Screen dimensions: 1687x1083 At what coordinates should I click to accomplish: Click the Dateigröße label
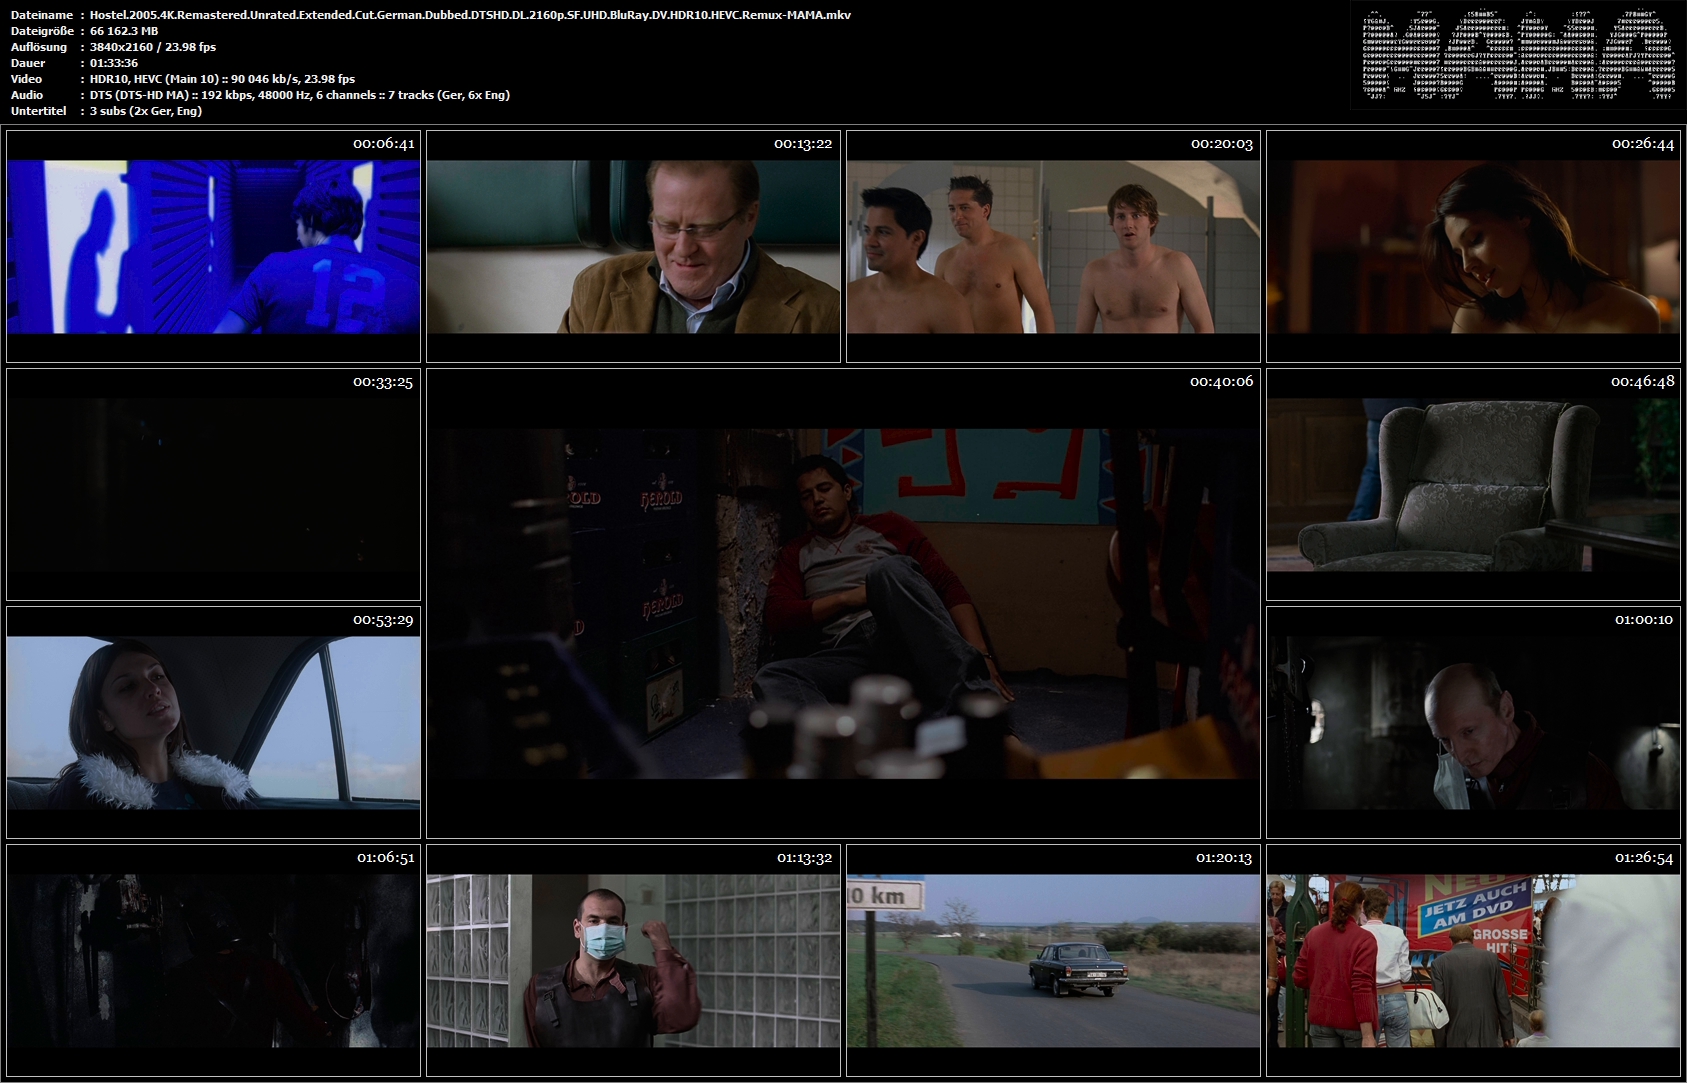pyautogui.click(x=43, y=31)
